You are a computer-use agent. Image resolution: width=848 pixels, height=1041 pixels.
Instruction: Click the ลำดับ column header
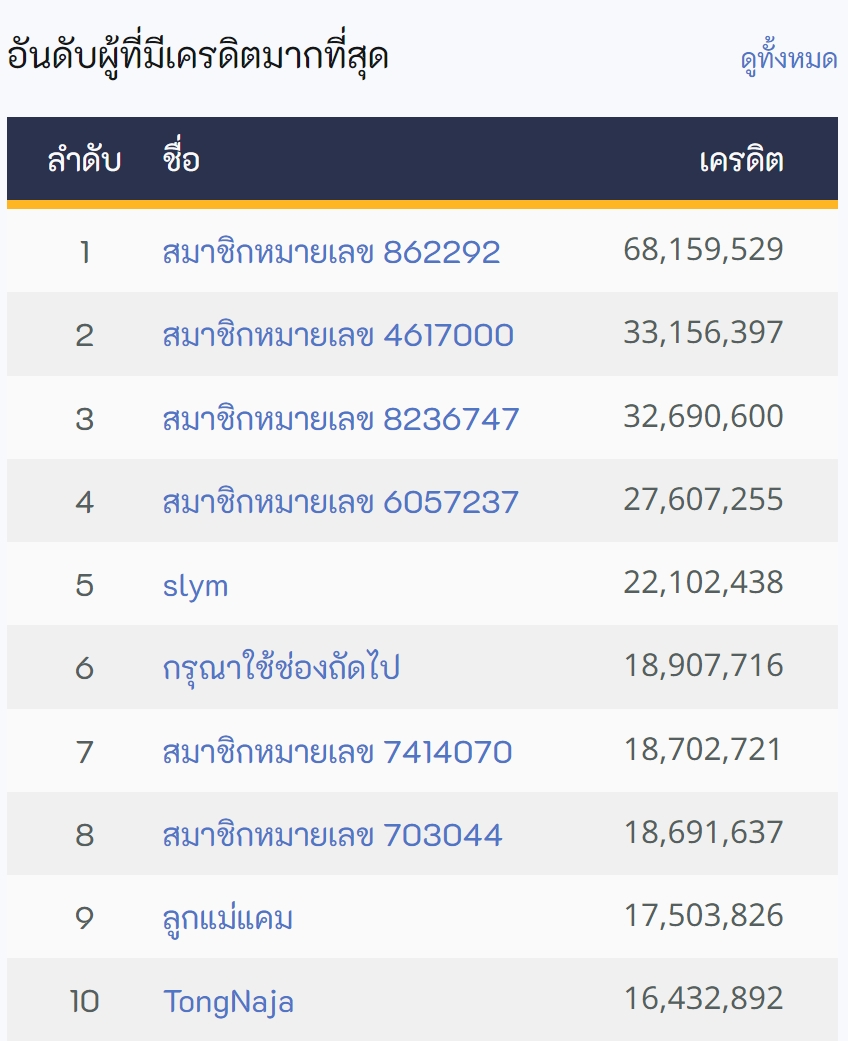[x=84, y=160]
